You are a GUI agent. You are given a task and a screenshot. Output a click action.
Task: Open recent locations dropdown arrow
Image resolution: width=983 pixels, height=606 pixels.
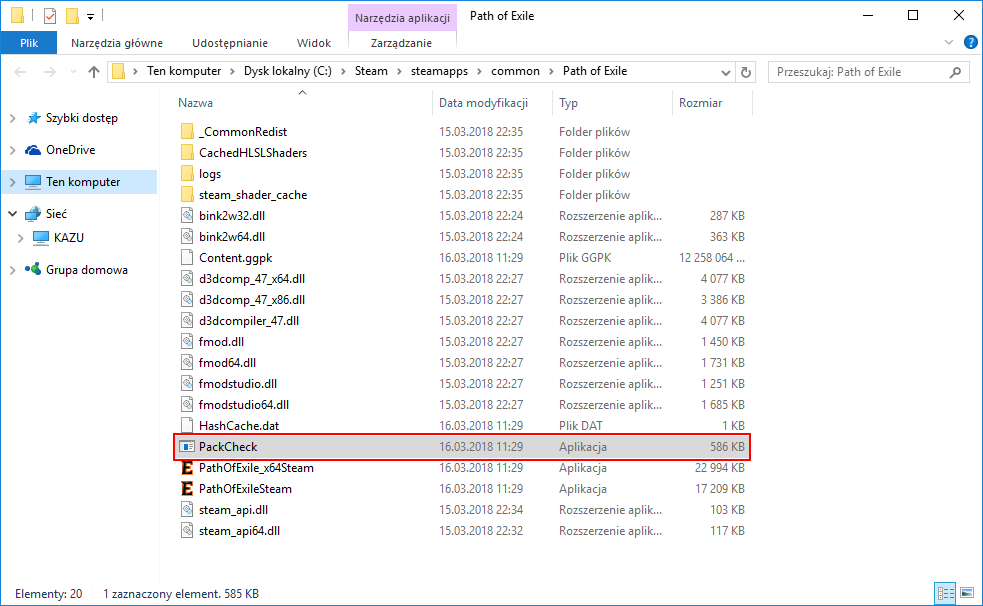click(x=73, y=72)
